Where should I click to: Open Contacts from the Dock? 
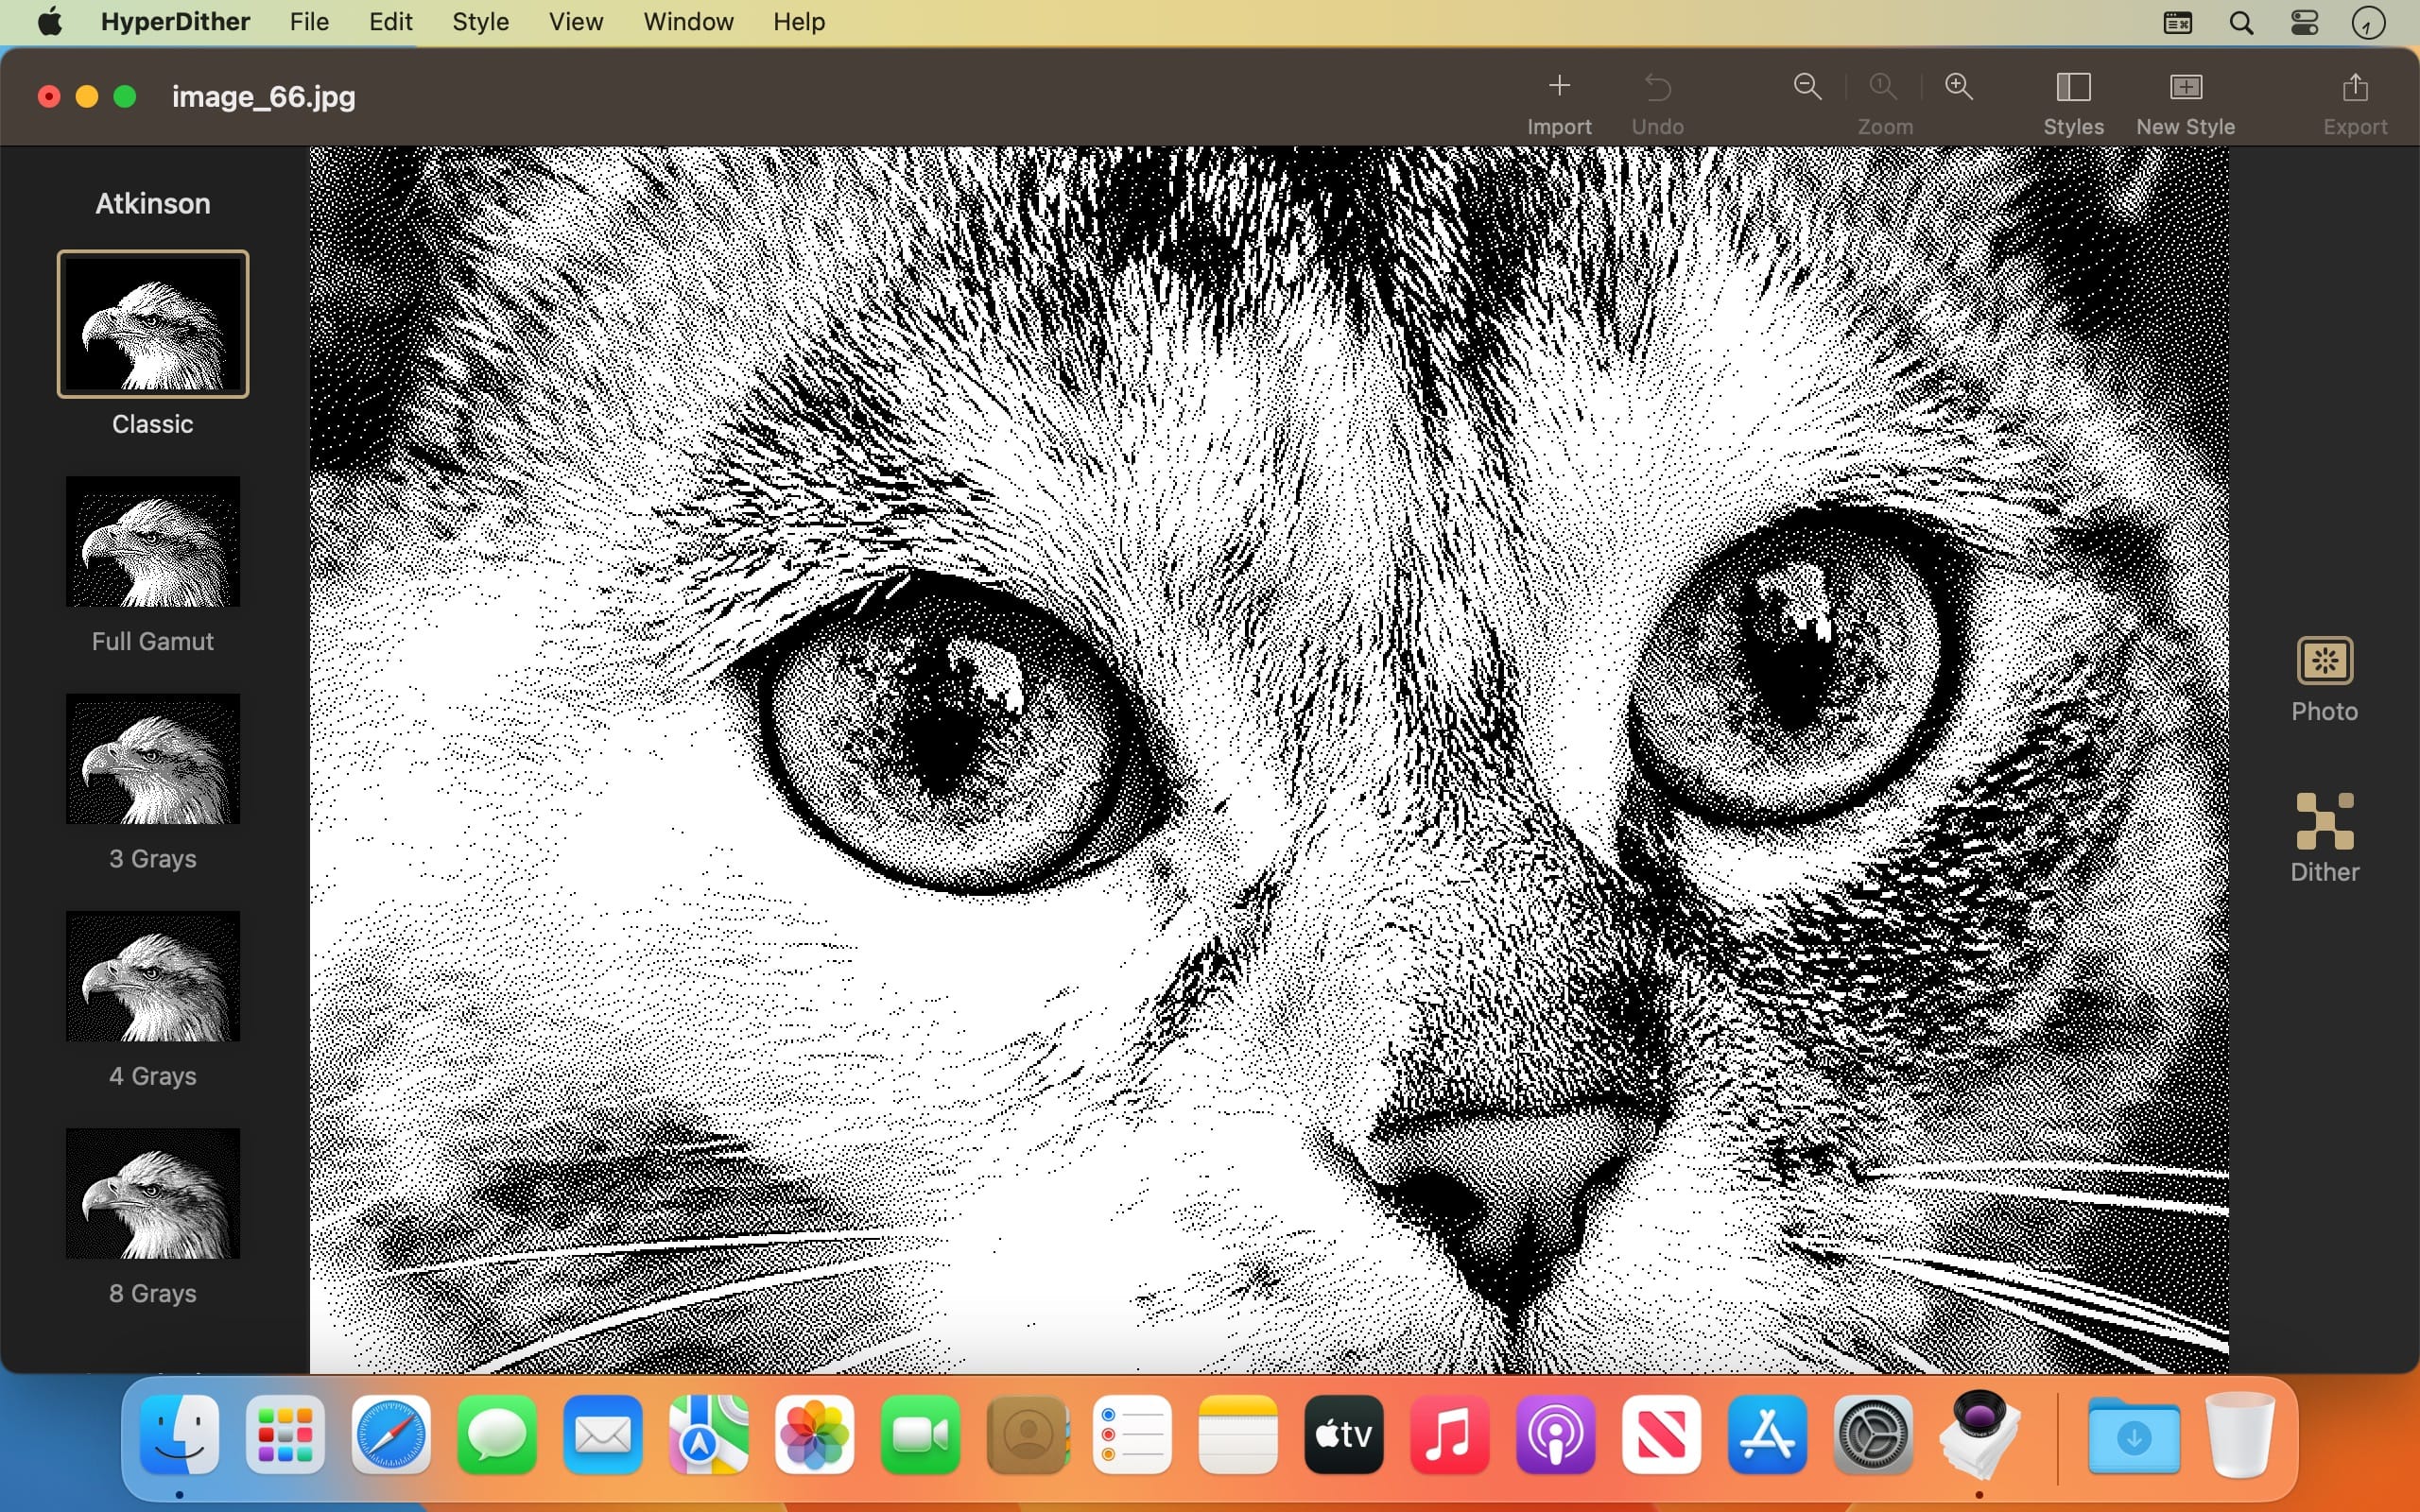(1027, 1434)
